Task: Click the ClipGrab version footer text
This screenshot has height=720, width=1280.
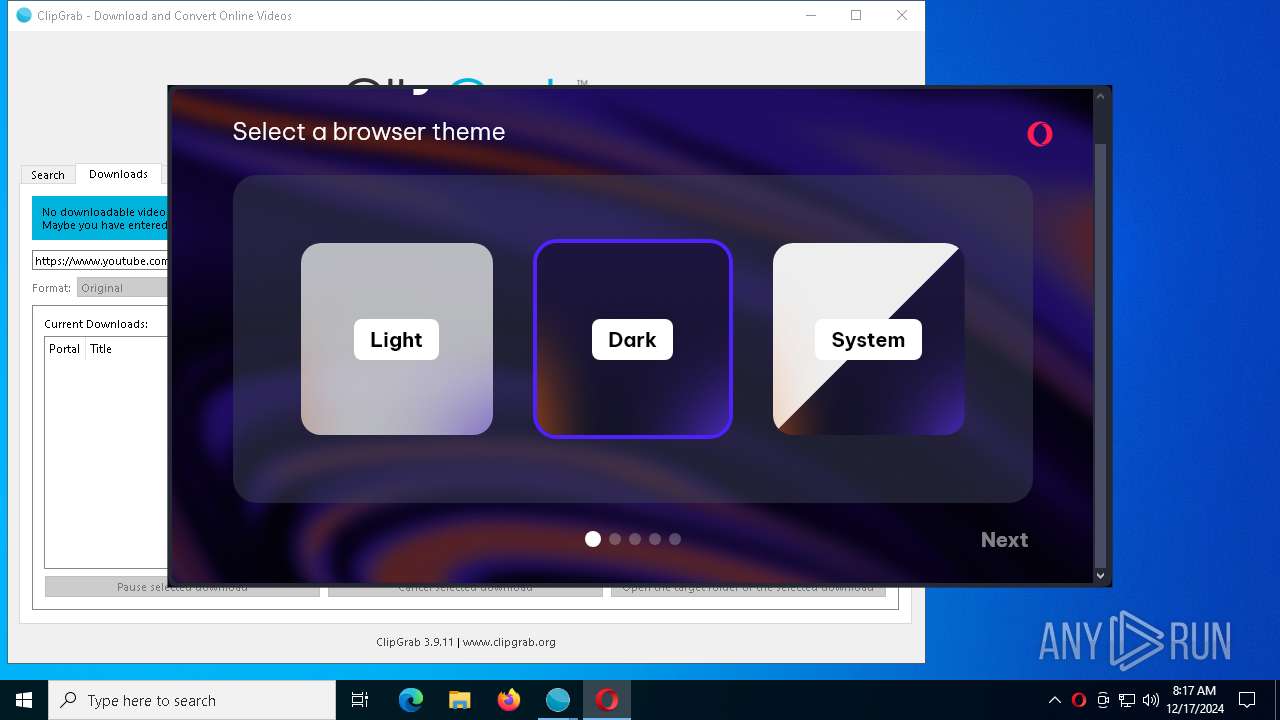Action: pos(466,642)
